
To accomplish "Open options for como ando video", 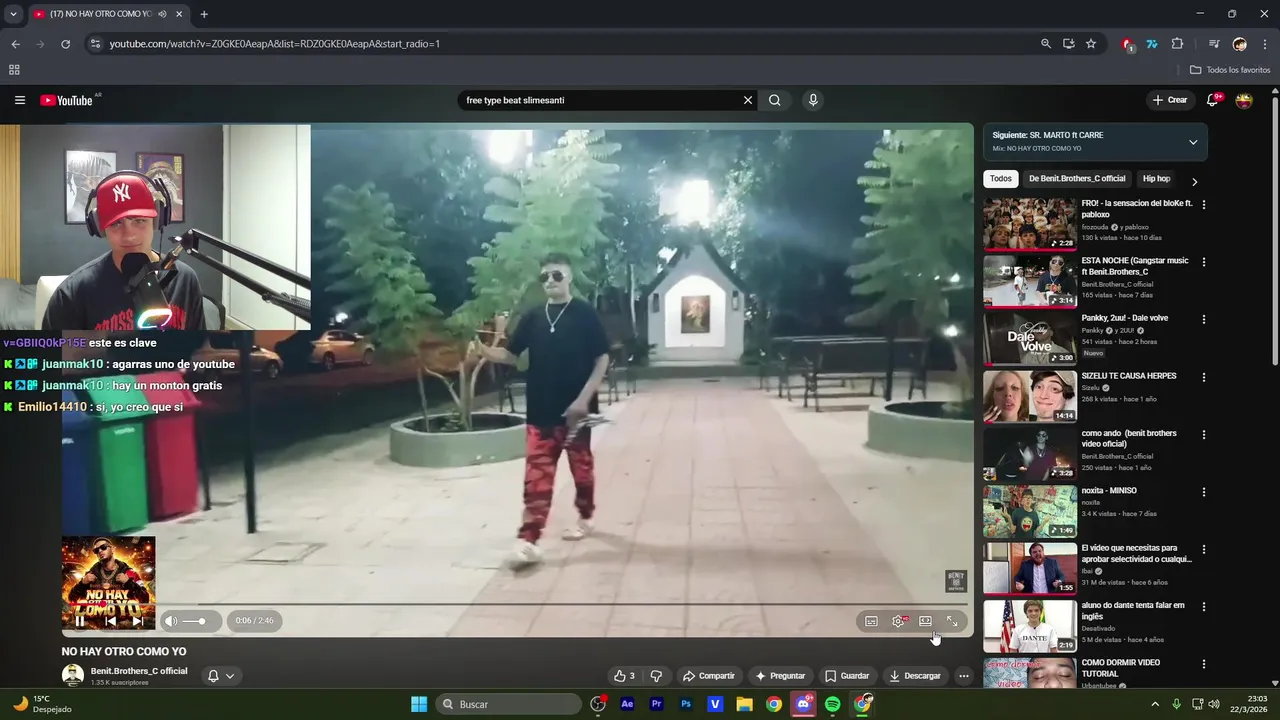I will [x=1203, y=435].
